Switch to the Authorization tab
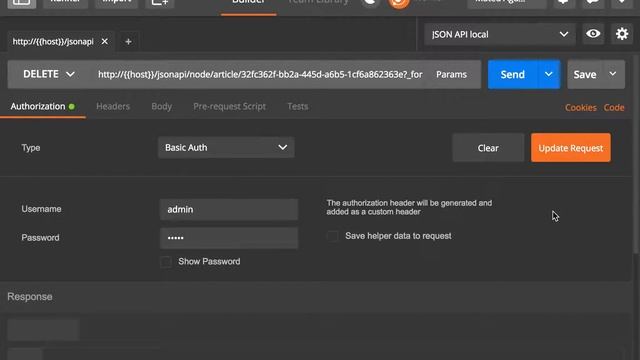The width and height of the screenshot is (640, 360). point(42,107)
